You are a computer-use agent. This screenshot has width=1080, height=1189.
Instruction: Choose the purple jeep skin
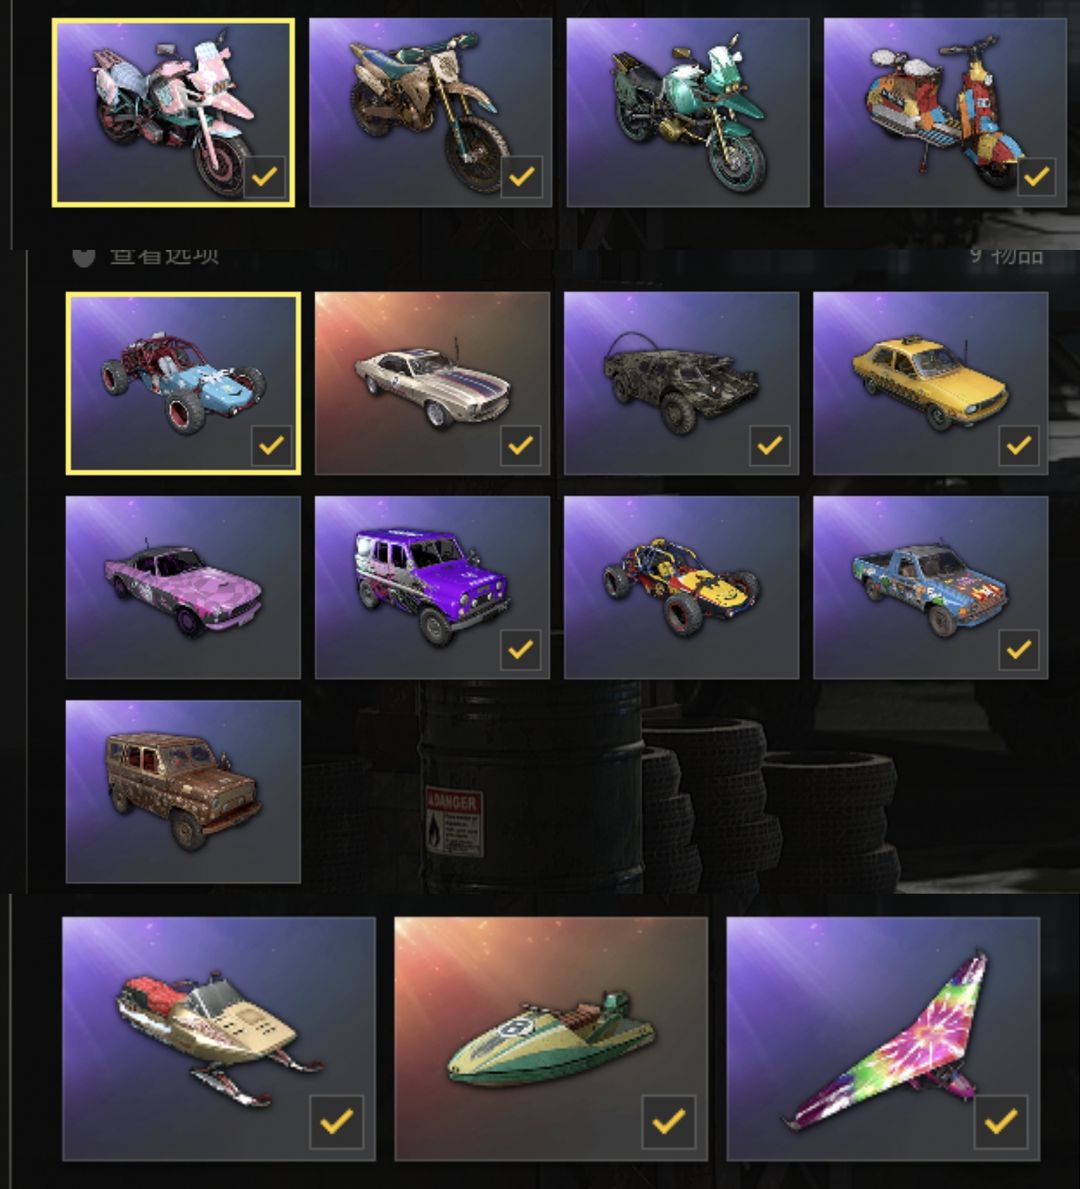[x=432, y=587]
